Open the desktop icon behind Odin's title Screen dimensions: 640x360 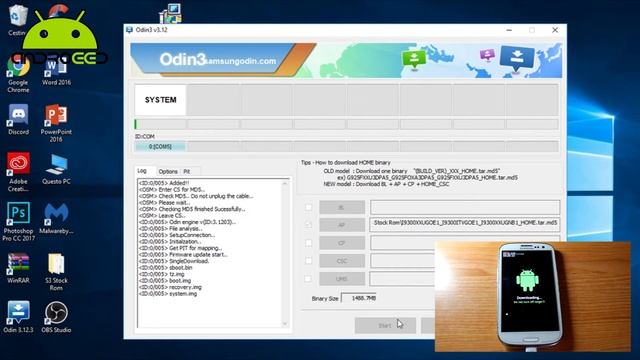(x=170, y=13)
